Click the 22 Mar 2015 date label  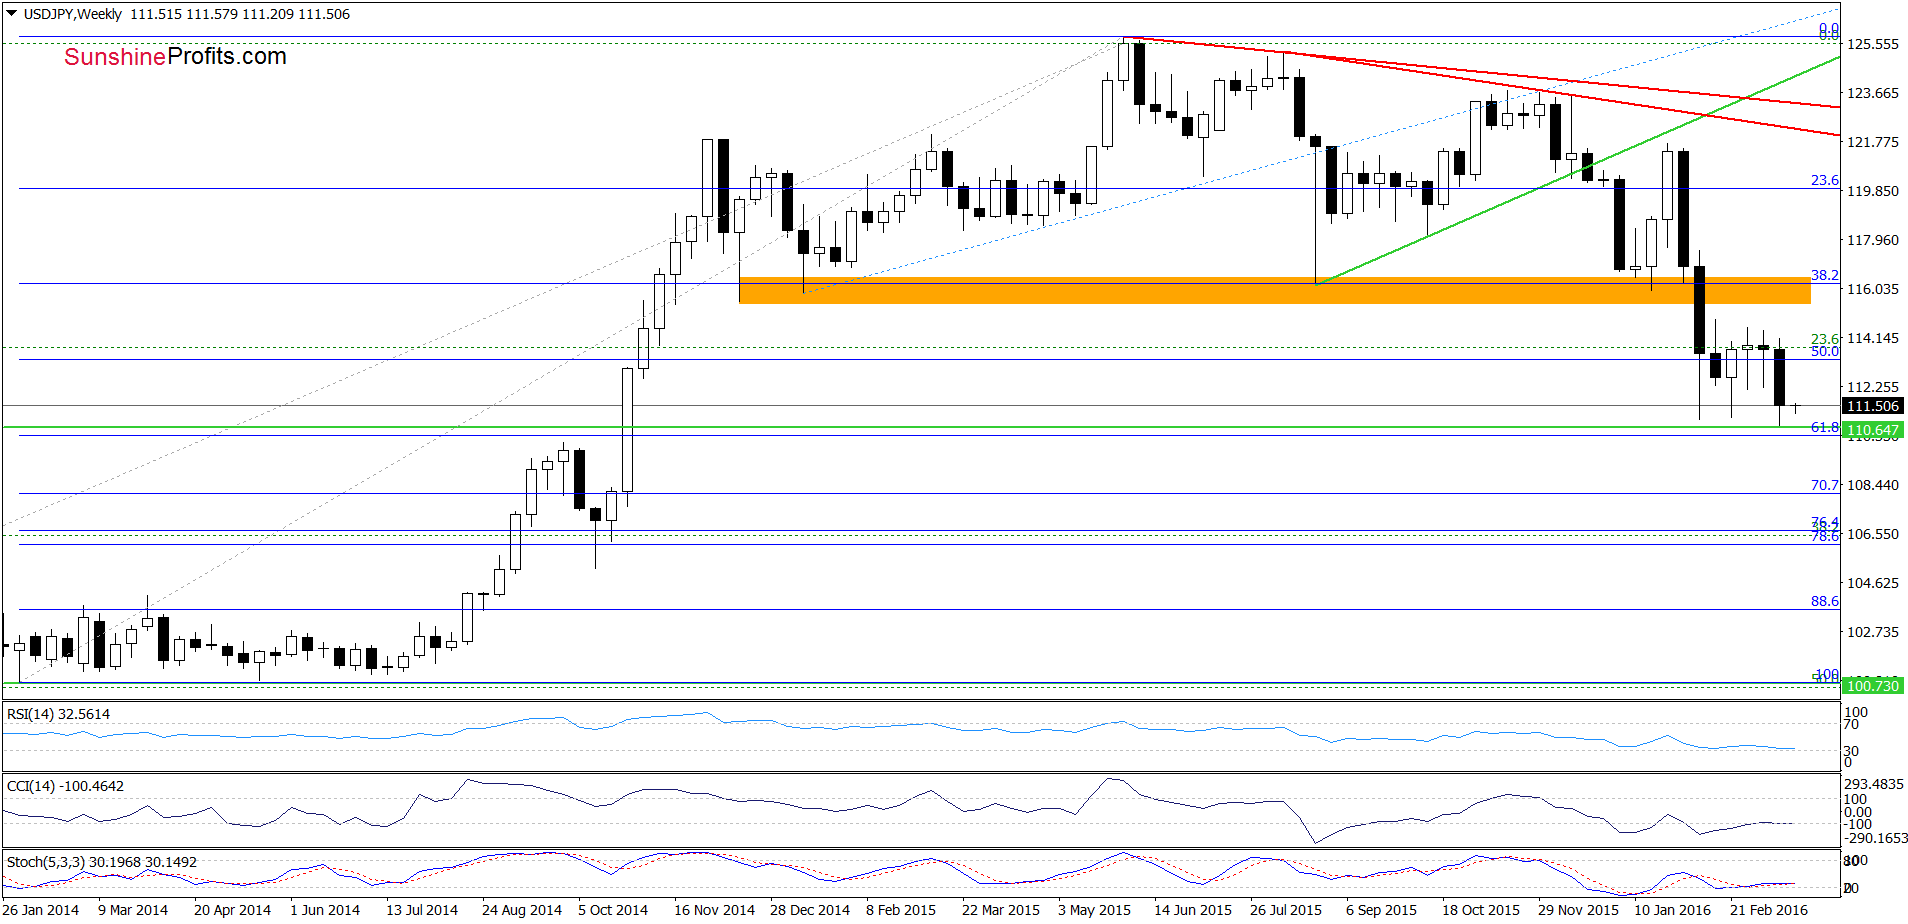click(1001, 910)
